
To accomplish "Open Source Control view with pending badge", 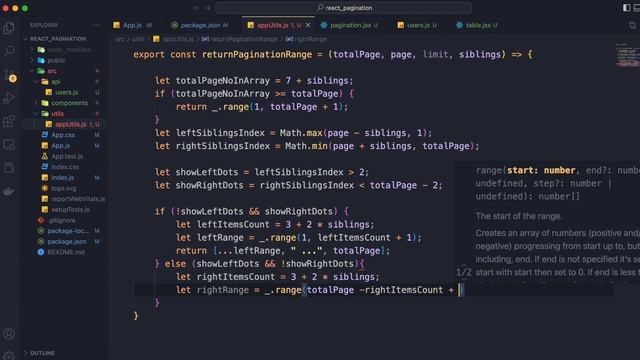I will 9,75.
